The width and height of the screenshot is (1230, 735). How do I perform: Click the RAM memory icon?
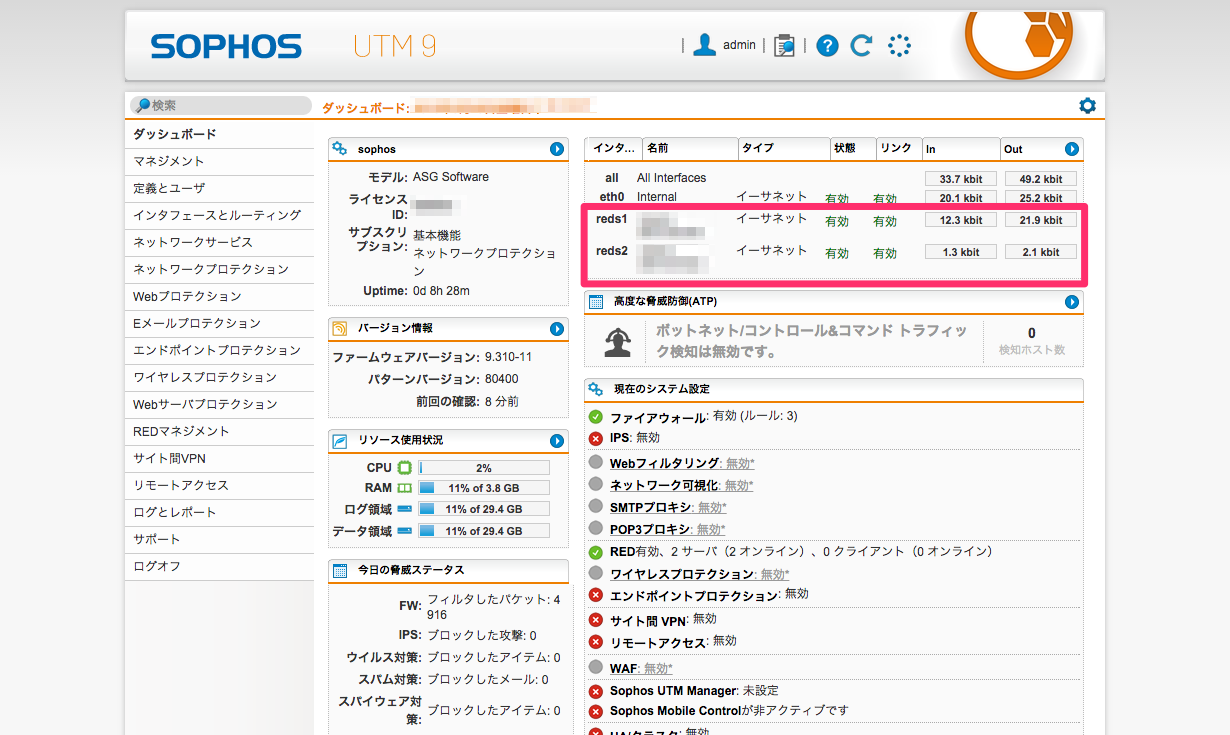point(405,488)
